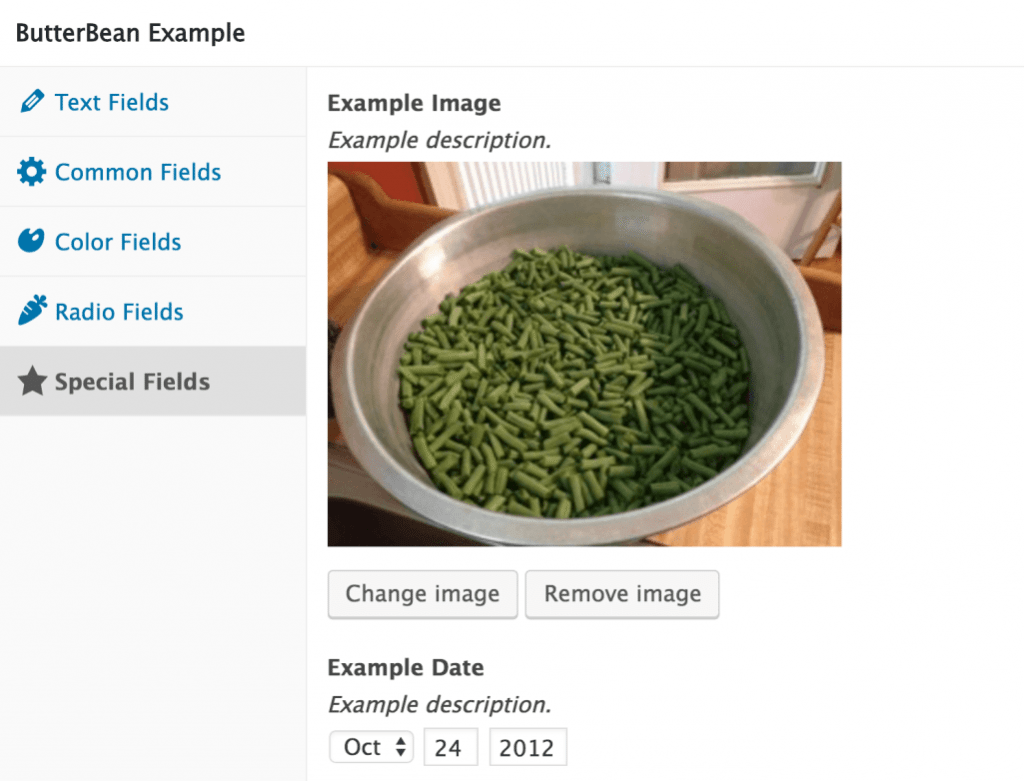This screenshot has height=781, width=1024.
Task: Go to the Color Fields tab label
Action: pos(118,242)
